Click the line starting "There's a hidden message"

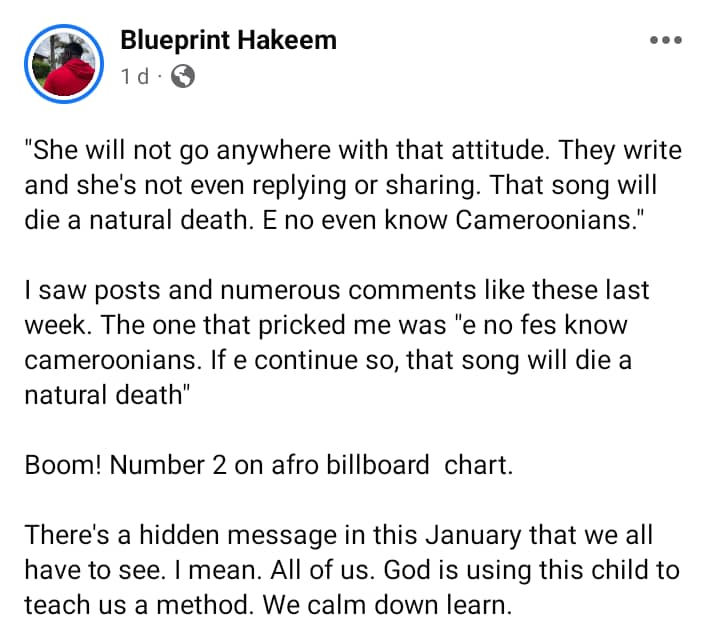(339, 536)
